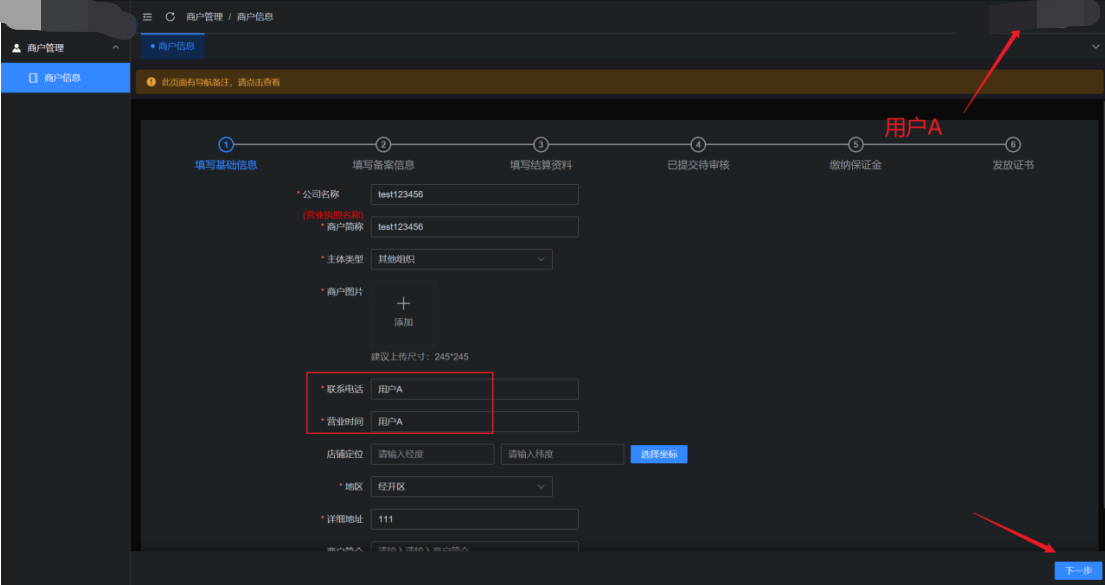
Task: Toggle the sidebar hamburger menu icon
Action: click(x=147, y=17)
